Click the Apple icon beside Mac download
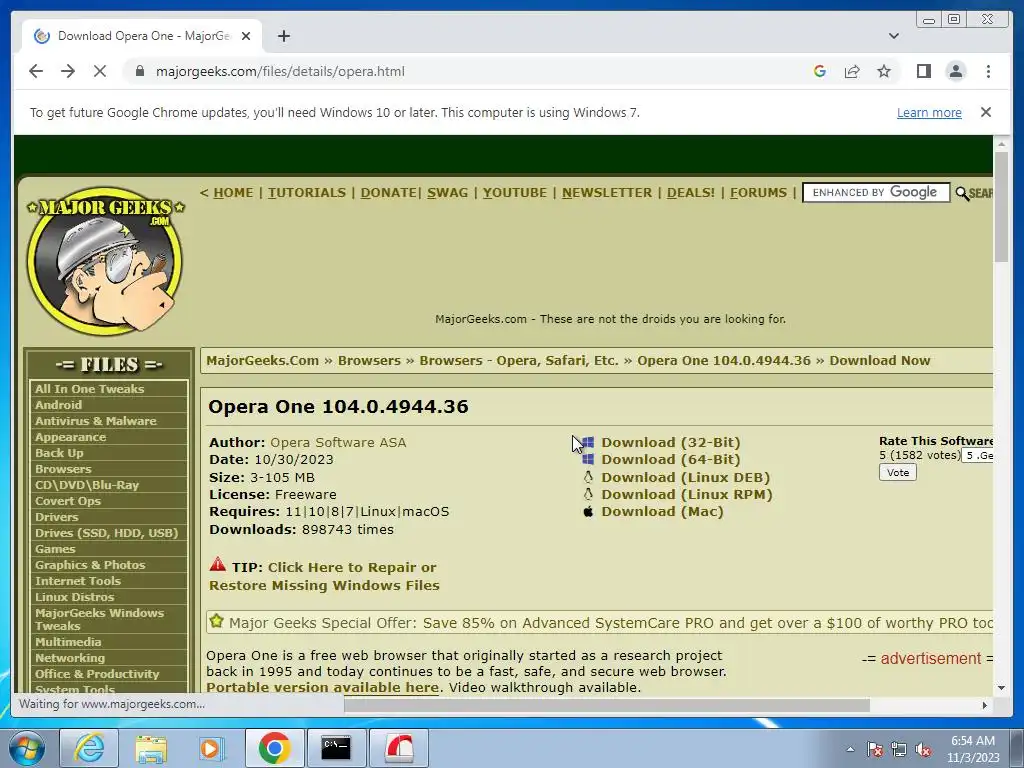The width and height of the screenshot is (1024, 768). 588,511
